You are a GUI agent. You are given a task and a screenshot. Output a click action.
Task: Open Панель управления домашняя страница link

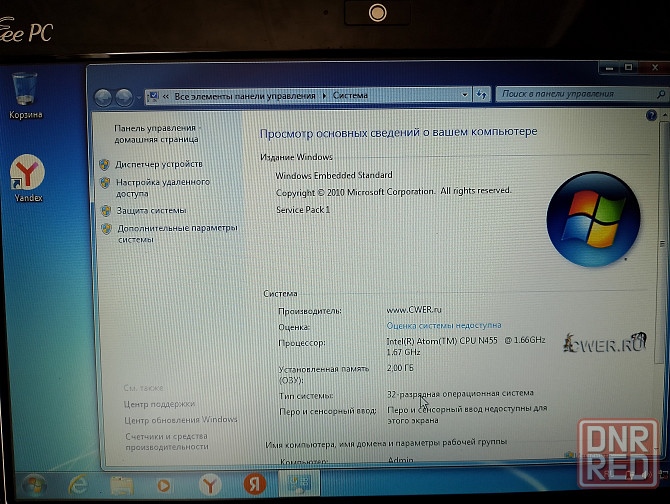(156, 134)
